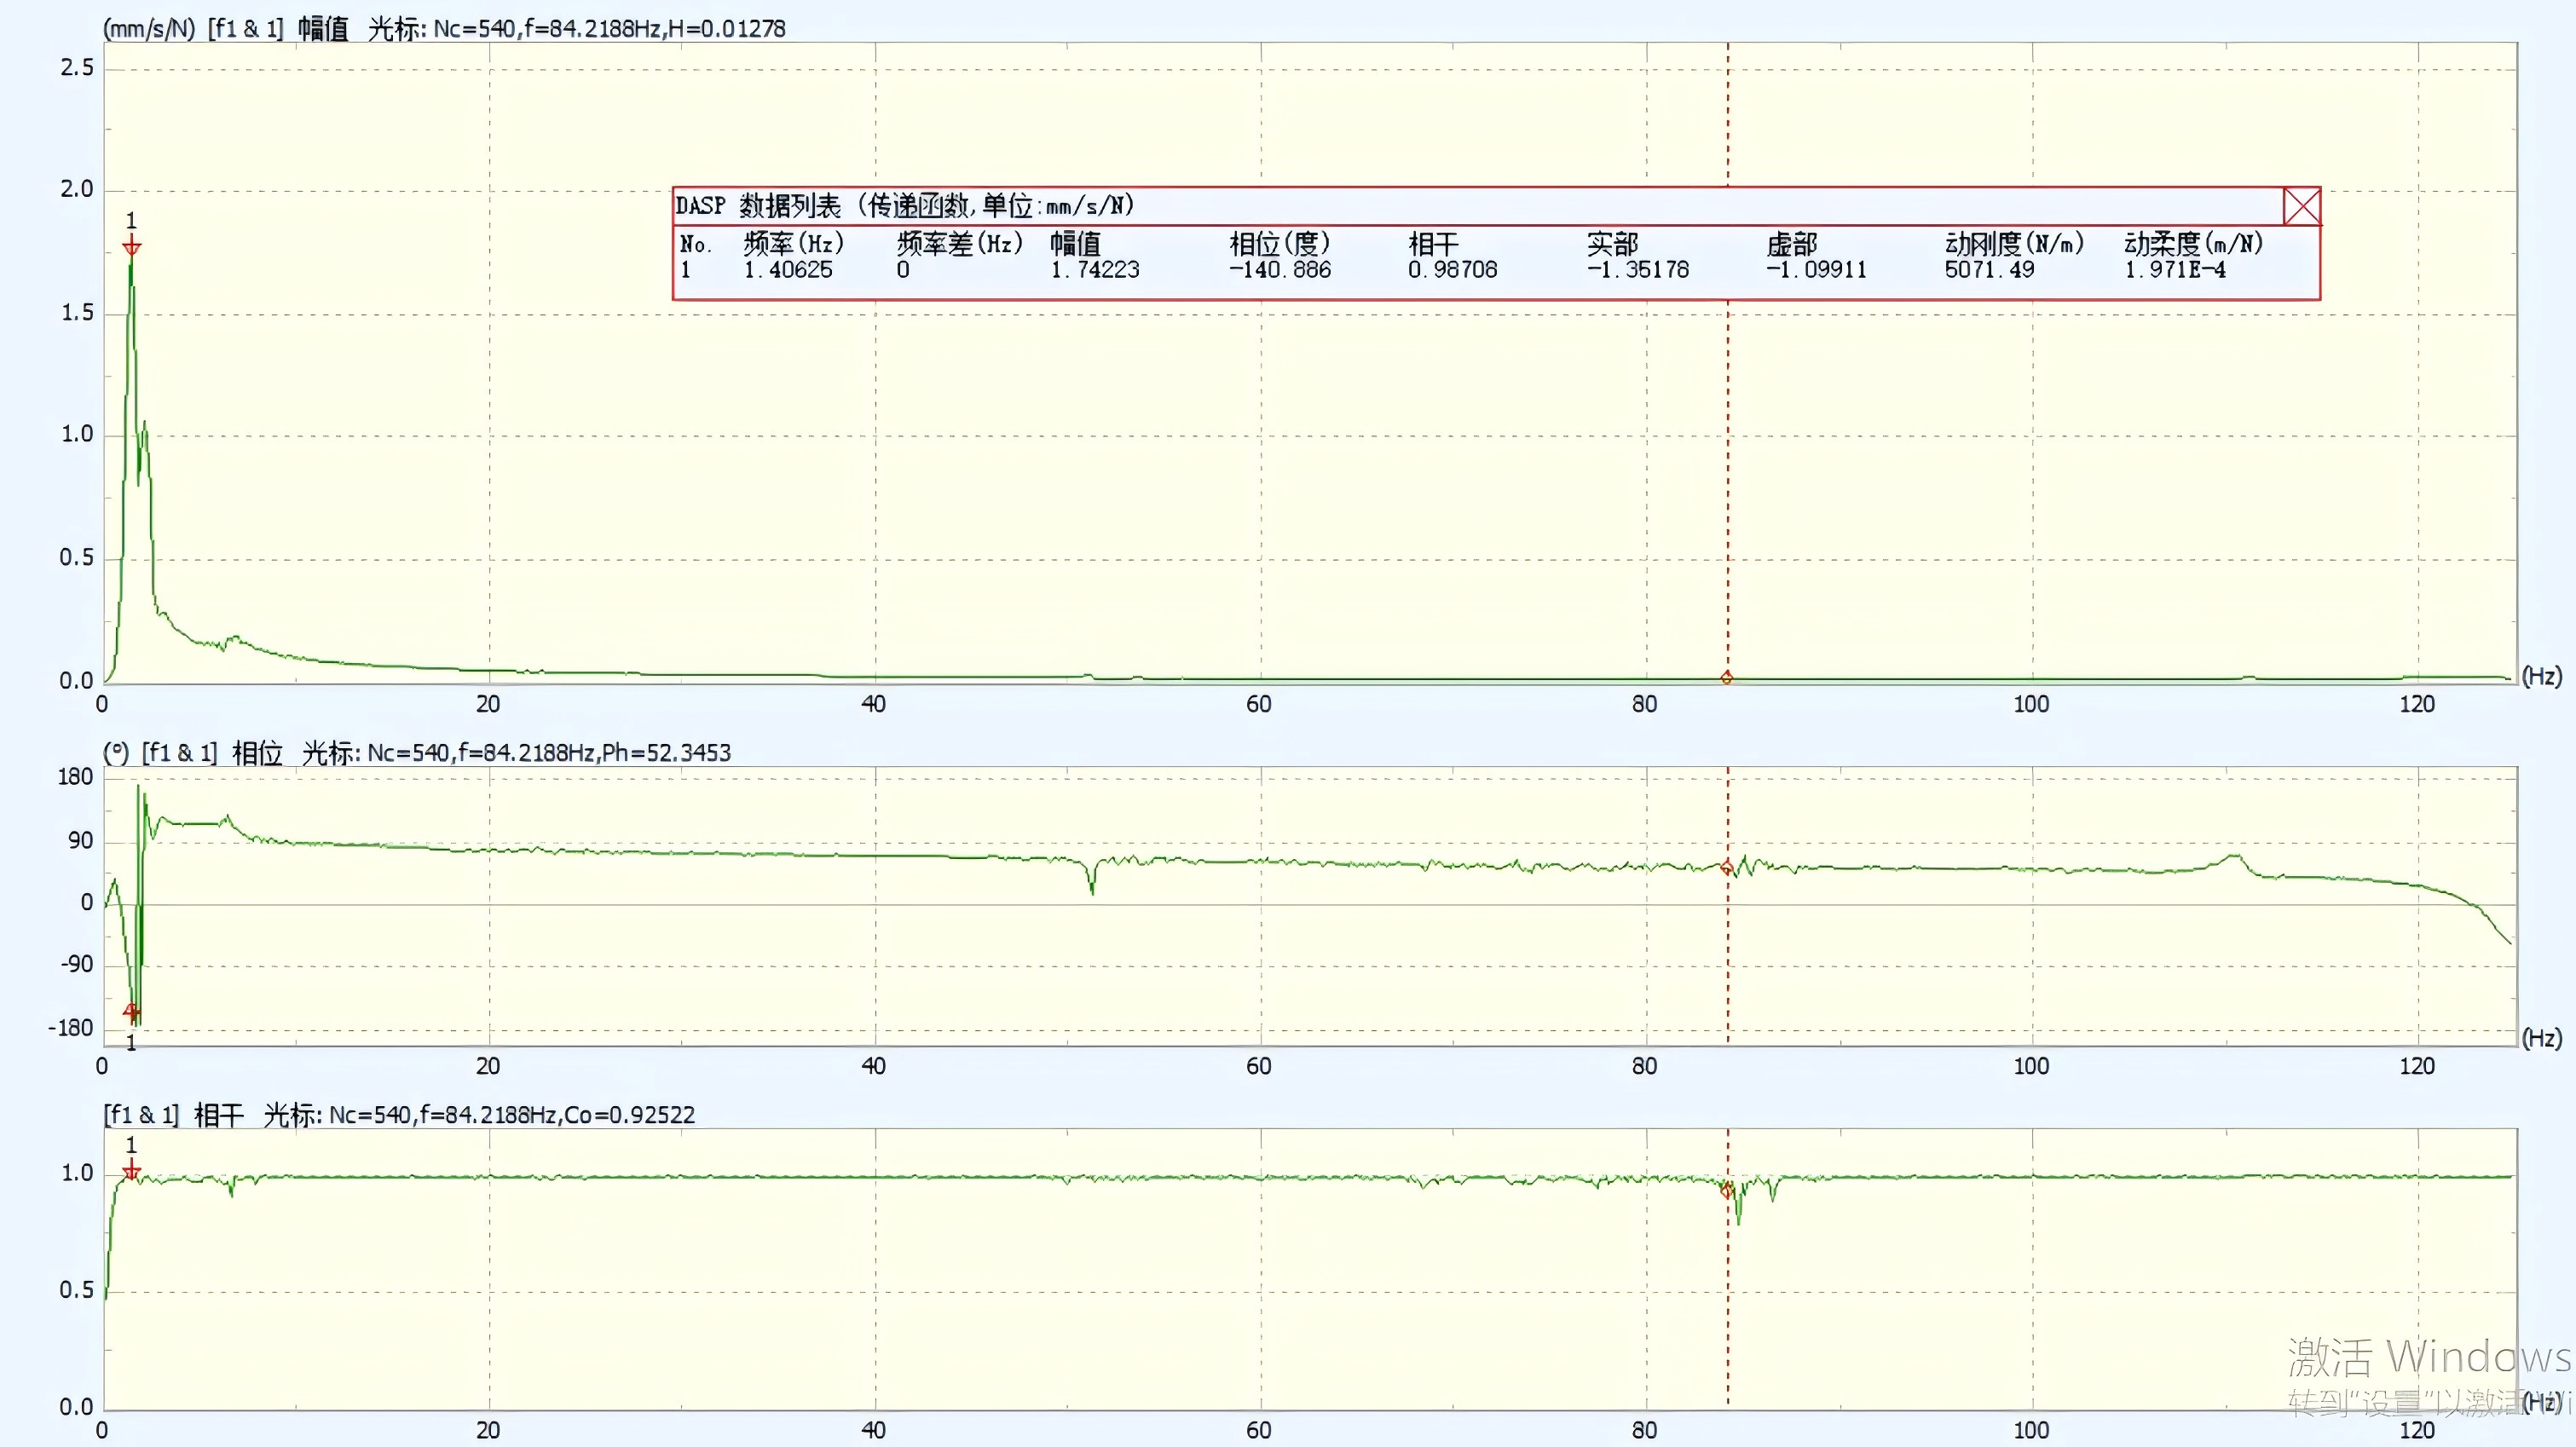Click the 虚部 column header

coord(1791,243)
